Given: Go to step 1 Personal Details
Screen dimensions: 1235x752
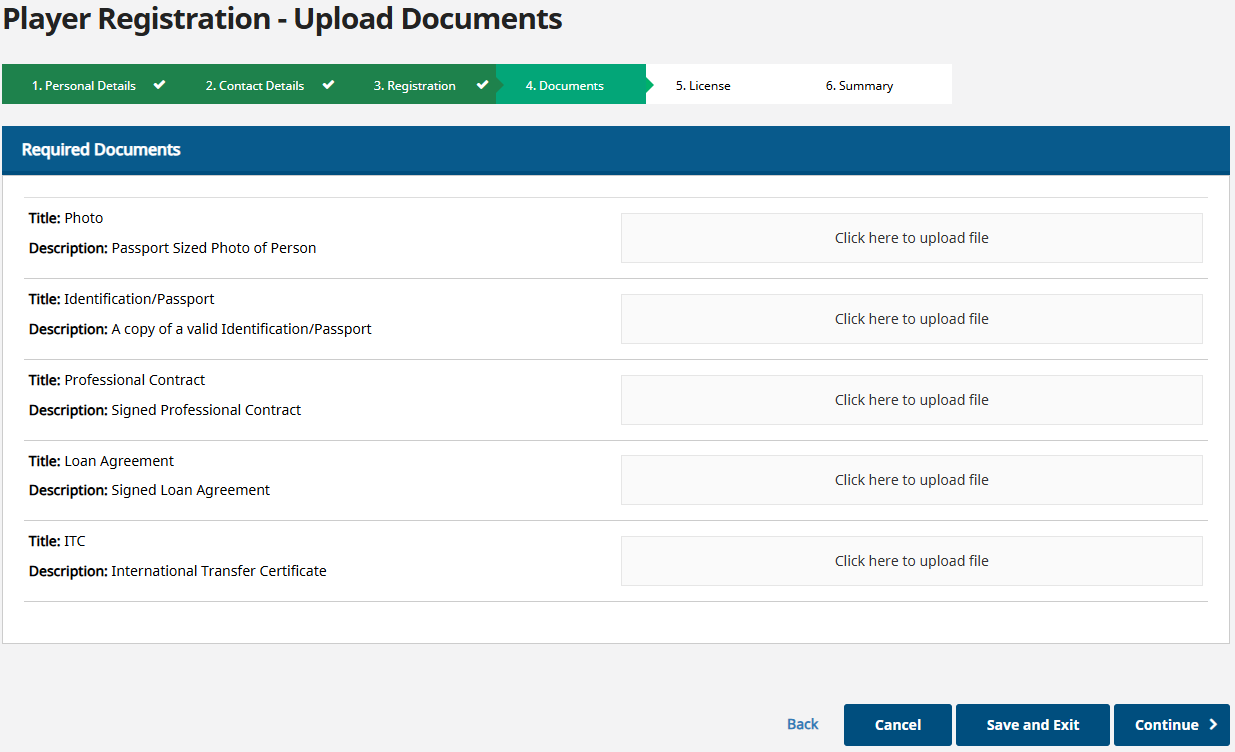Looking at the screenshot, I should tap(84, 85).
